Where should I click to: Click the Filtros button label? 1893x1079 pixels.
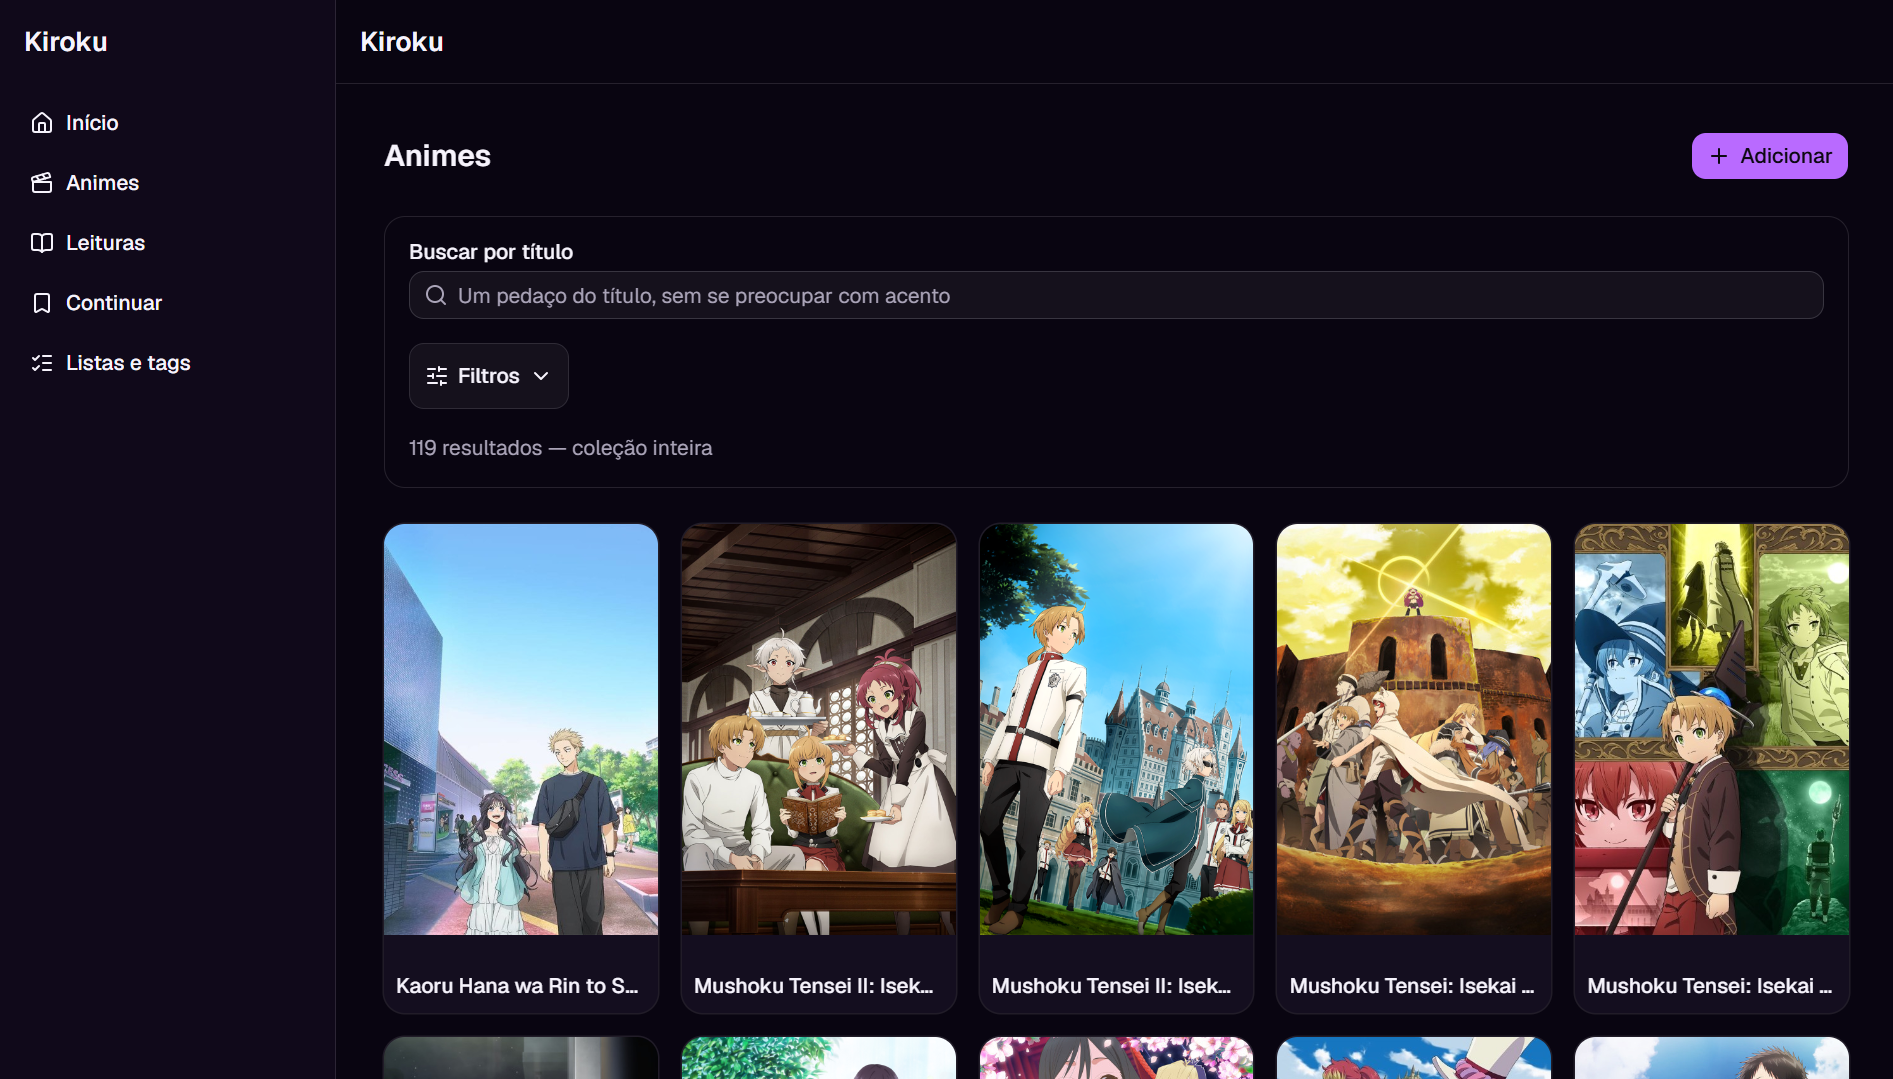pos(489,376)
